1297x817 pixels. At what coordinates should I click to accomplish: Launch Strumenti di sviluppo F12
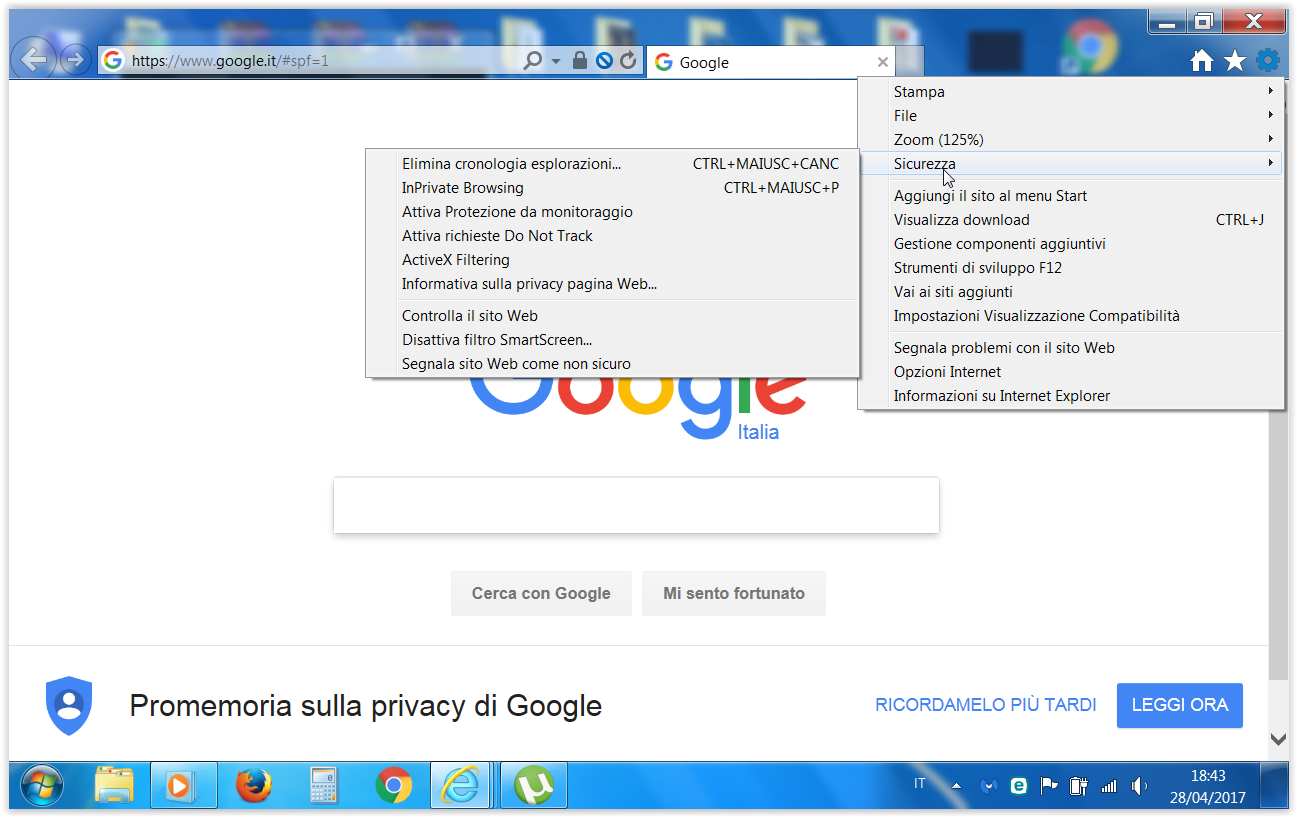pos(1071,267)
